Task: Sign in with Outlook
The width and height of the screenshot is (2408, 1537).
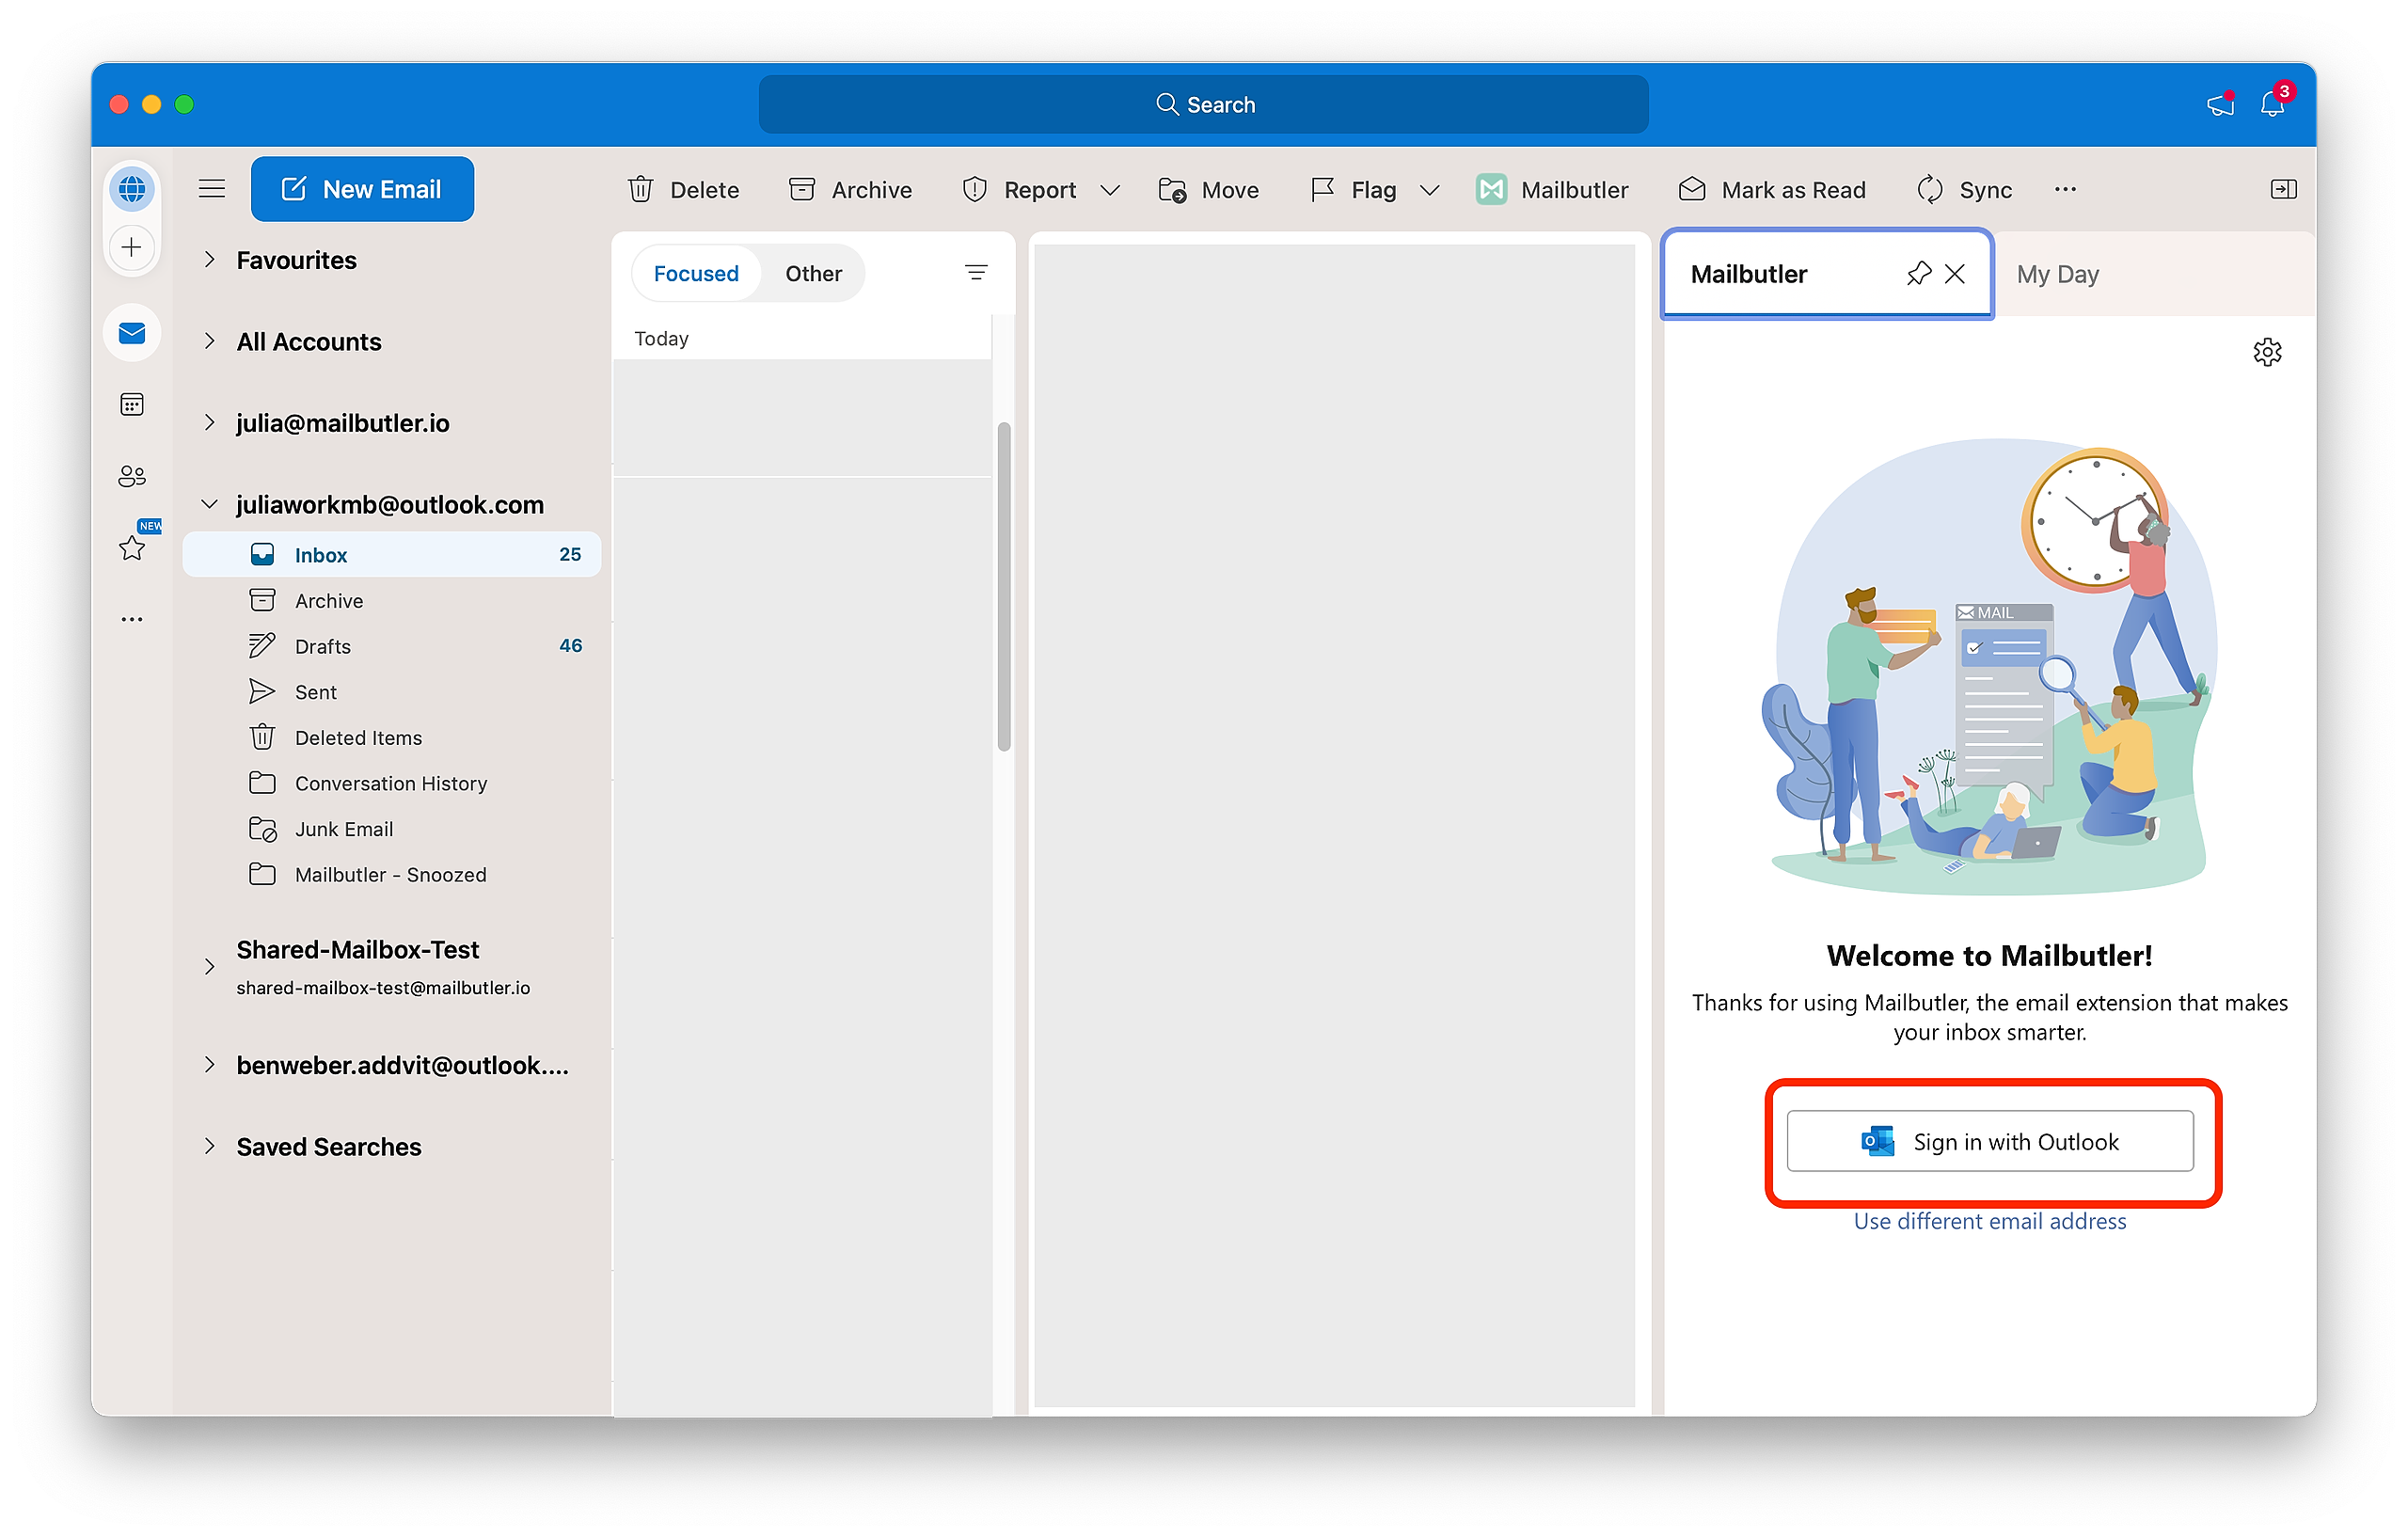Action: click(x=1989, y=1141)
